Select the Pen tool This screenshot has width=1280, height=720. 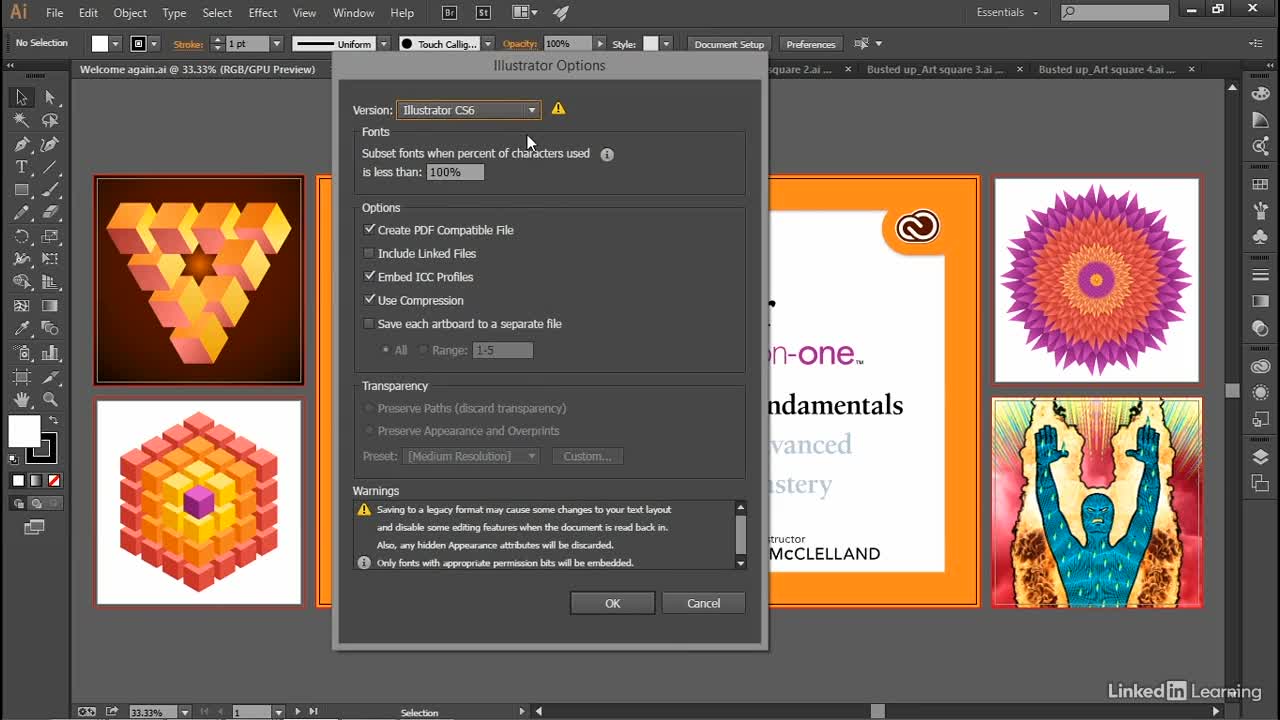(21, 144)
